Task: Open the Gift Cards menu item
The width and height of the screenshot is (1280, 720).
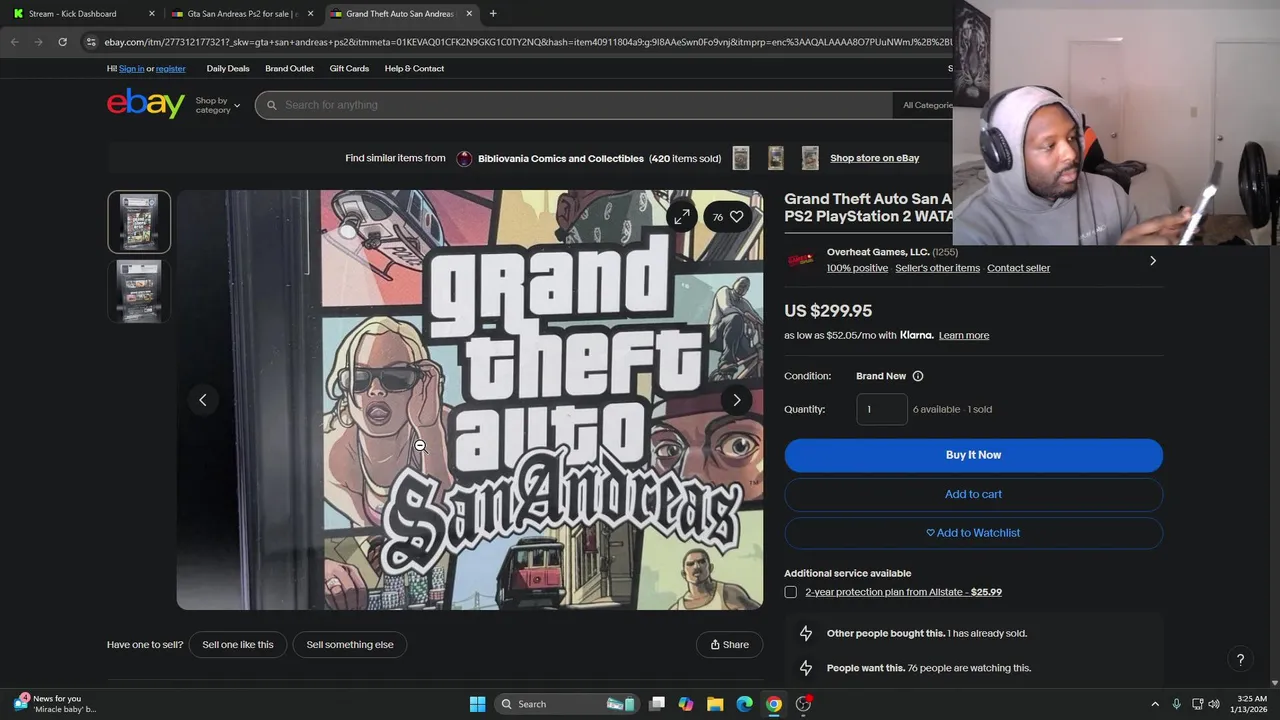Action: 349,68
